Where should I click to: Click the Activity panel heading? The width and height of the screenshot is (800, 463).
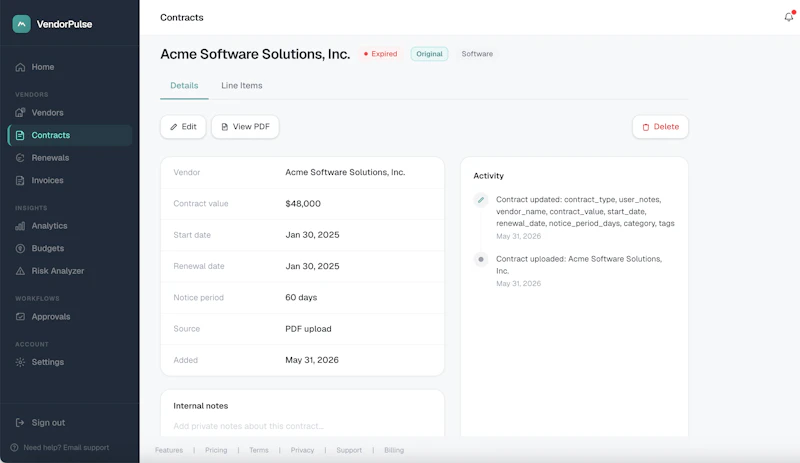[x=488, y=176]
